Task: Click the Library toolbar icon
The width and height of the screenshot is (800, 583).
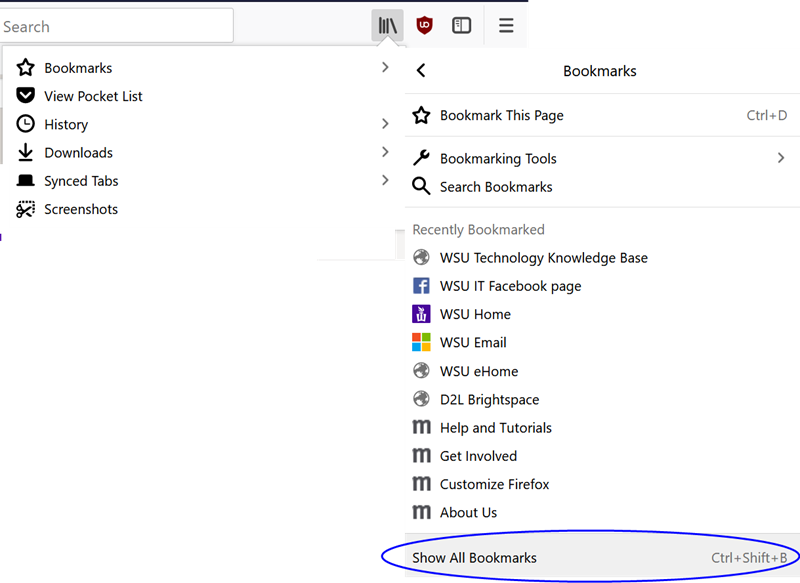Action: click(x=387, y=26)
